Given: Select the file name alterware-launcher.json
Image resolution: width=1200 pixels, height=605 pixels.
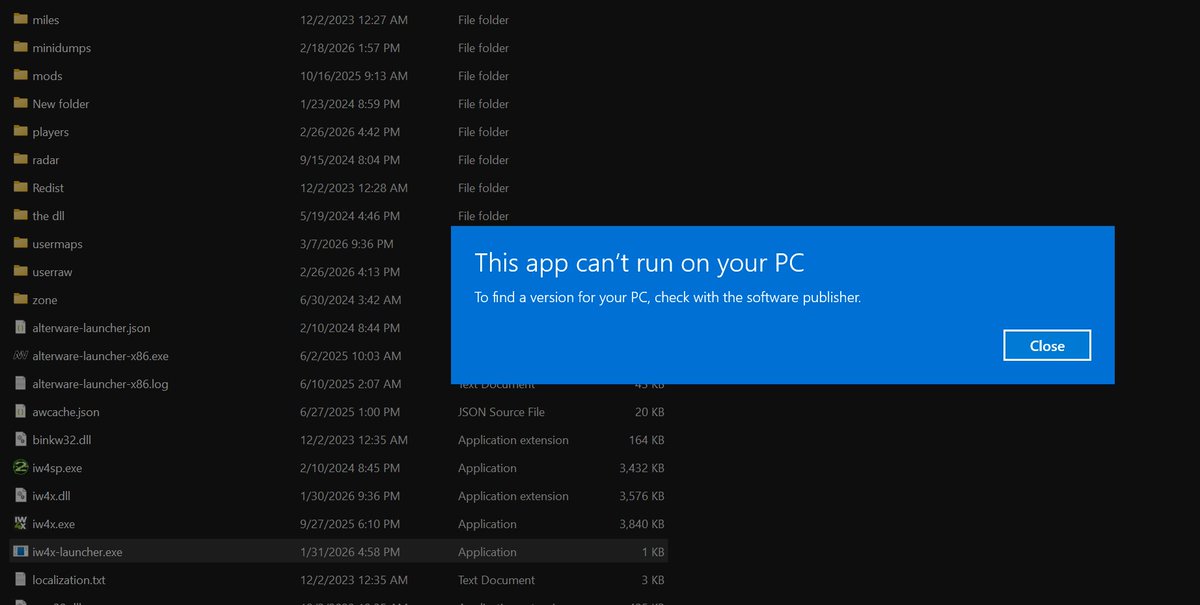Looking at the screenshot, I should (x=91, y=328).
